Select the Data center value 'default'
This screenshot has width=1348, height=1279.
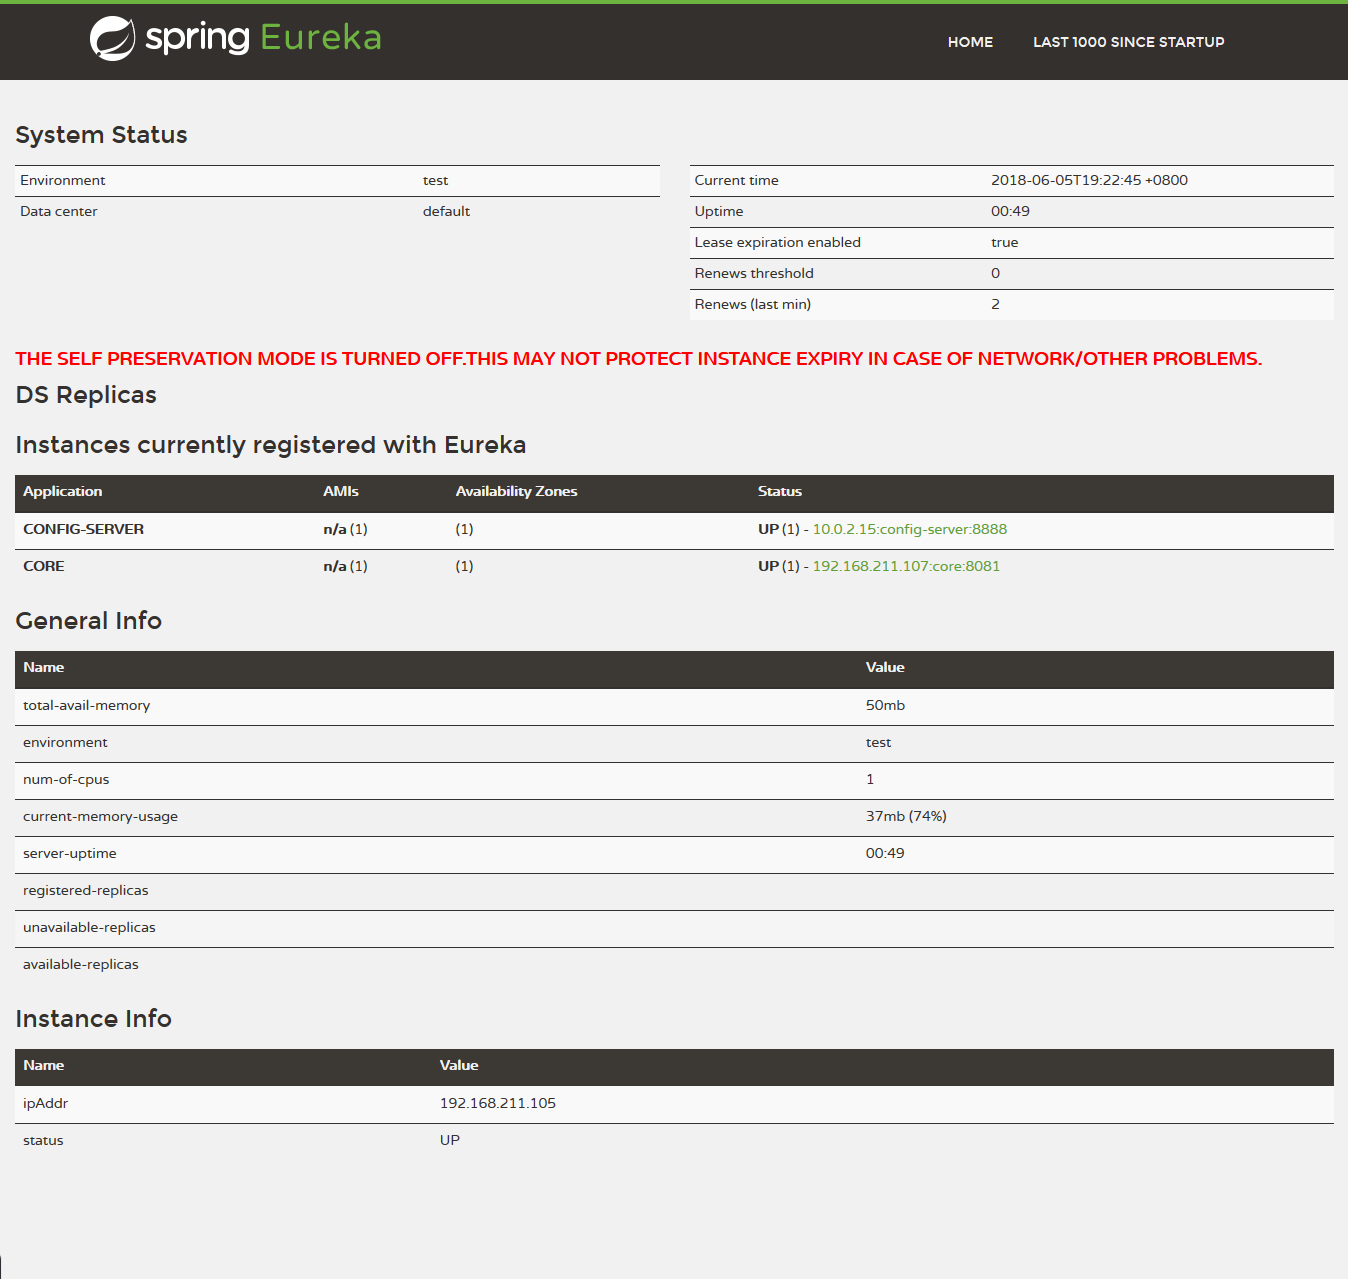(446, 211)
